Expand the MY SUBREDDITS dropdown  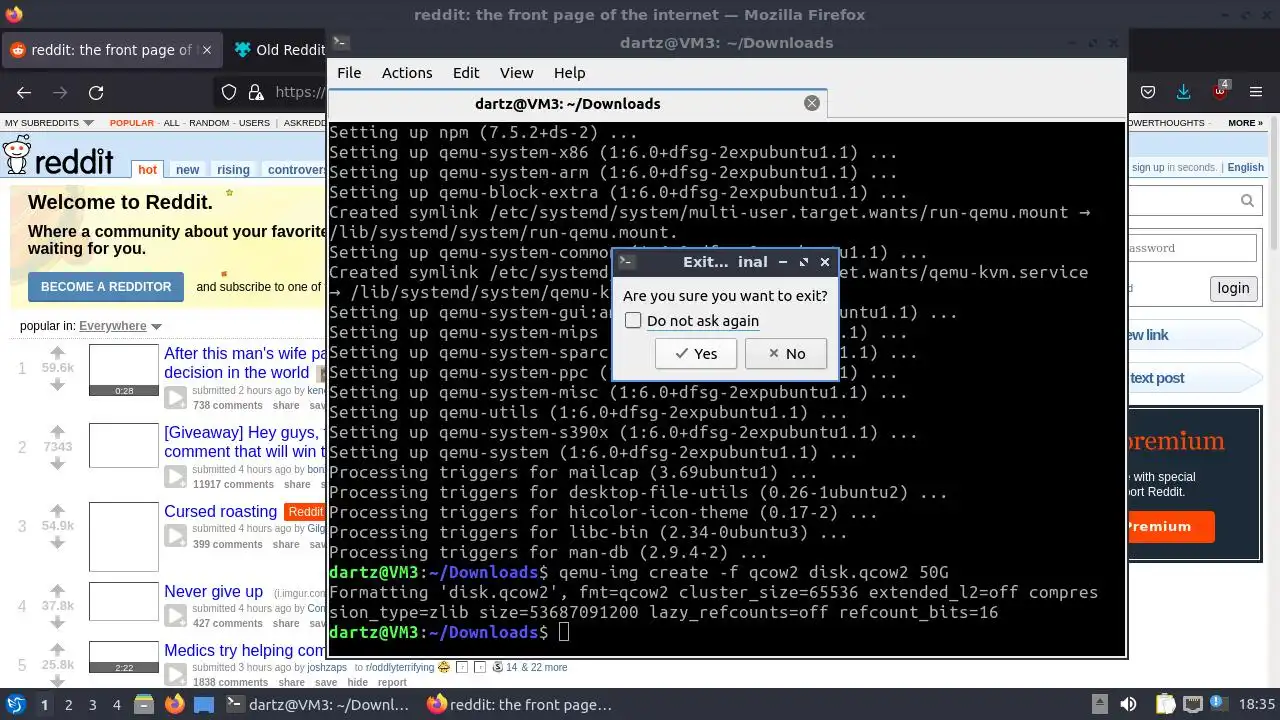(x=49, y=123)
